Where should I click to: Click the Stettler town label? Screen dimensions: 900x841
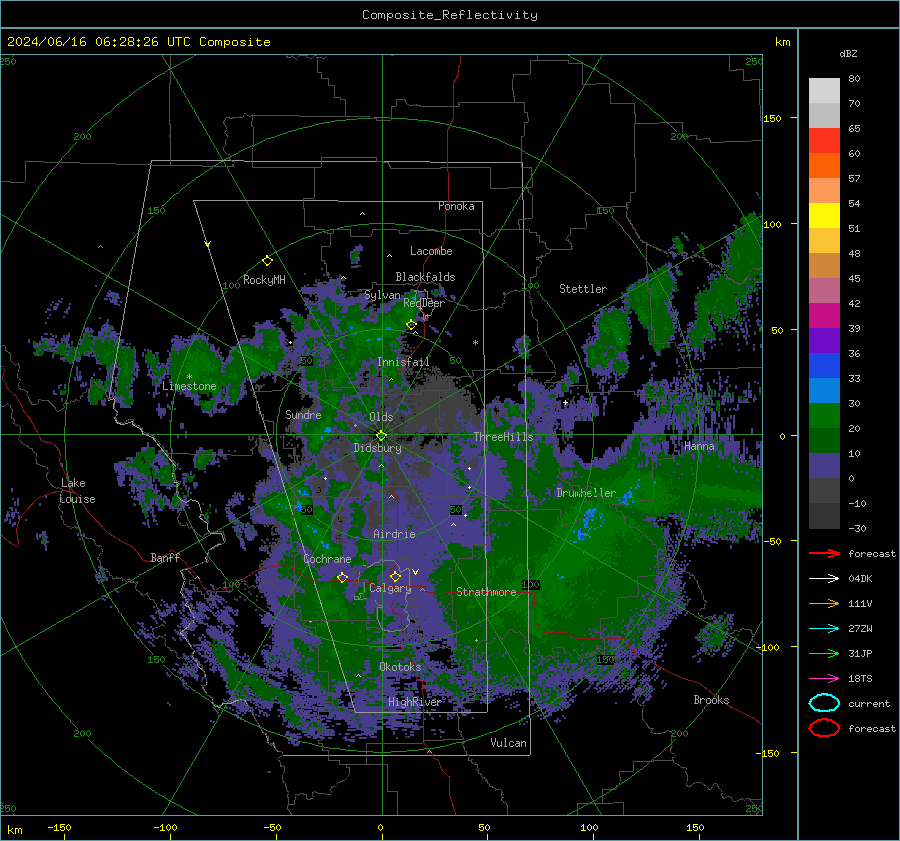point(583,289)
